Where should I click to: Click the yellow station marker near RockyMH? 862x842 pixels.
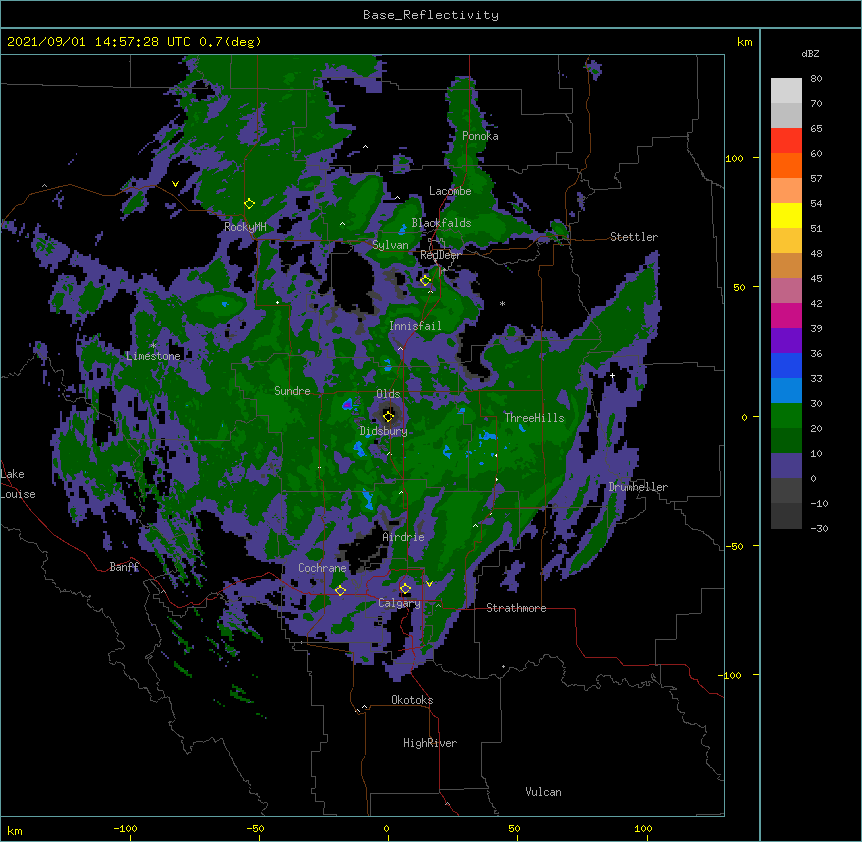249,203
